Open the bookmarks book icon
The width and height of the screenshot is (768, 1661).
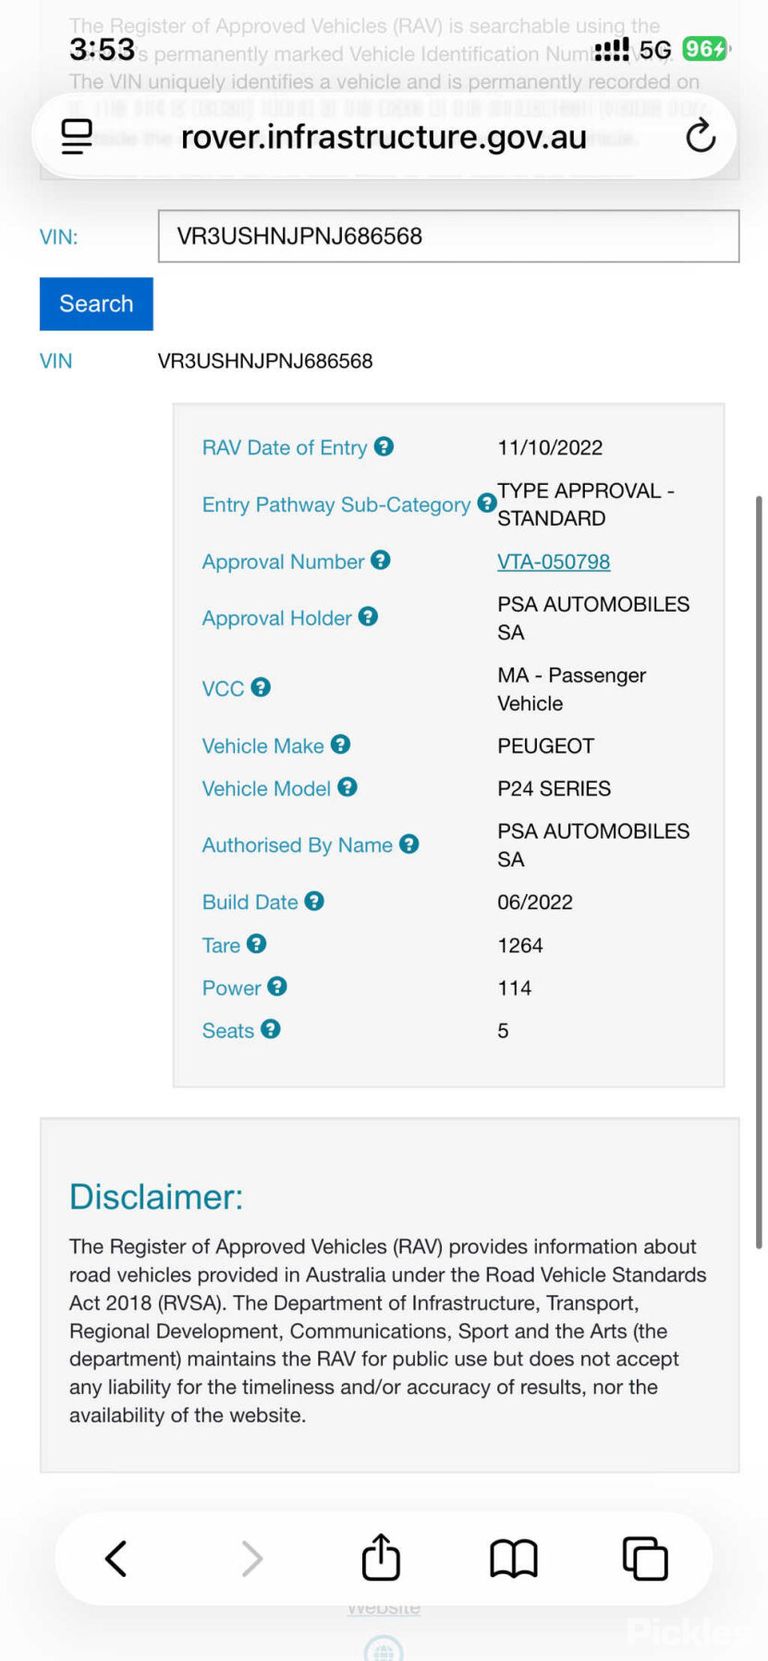[x=514, y=1558]
